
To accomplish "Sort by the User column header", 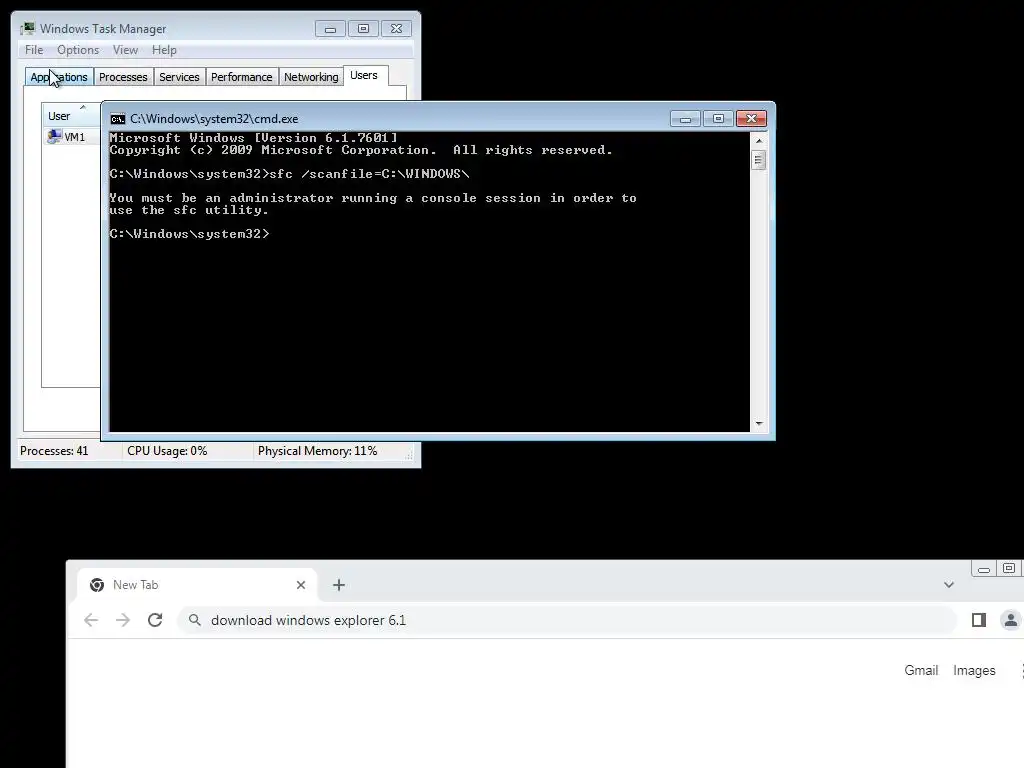I will point(71,116).
